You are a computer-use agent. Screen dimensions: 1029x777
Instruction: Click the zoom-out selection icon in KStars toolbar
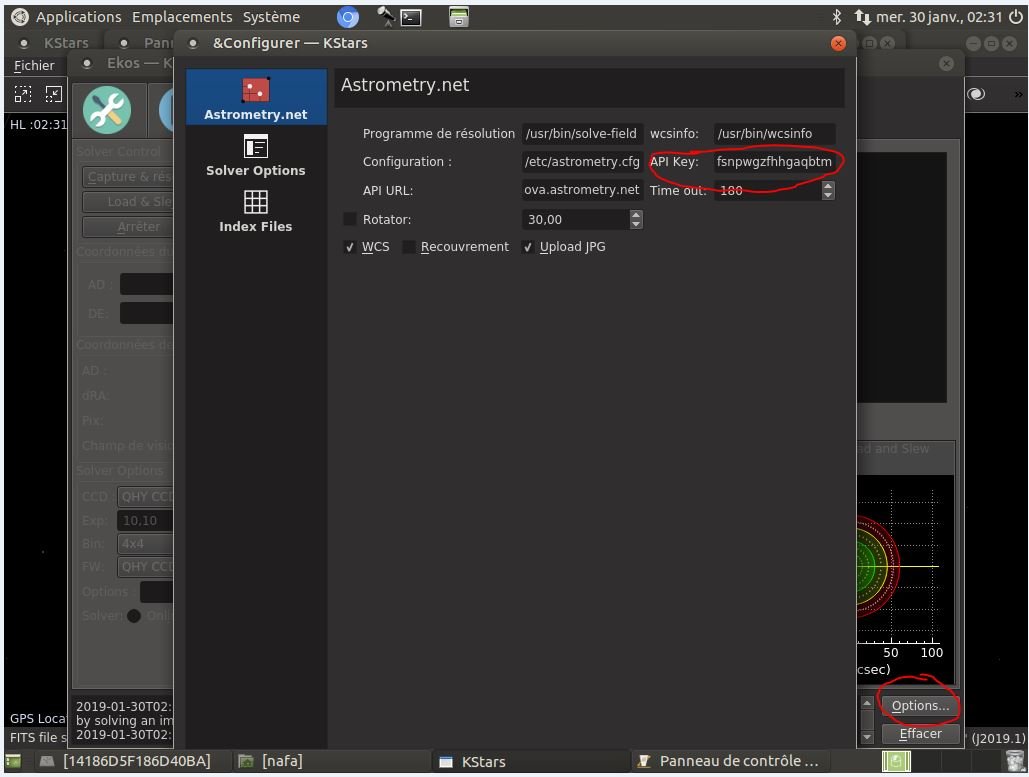[x=53, y=94]
